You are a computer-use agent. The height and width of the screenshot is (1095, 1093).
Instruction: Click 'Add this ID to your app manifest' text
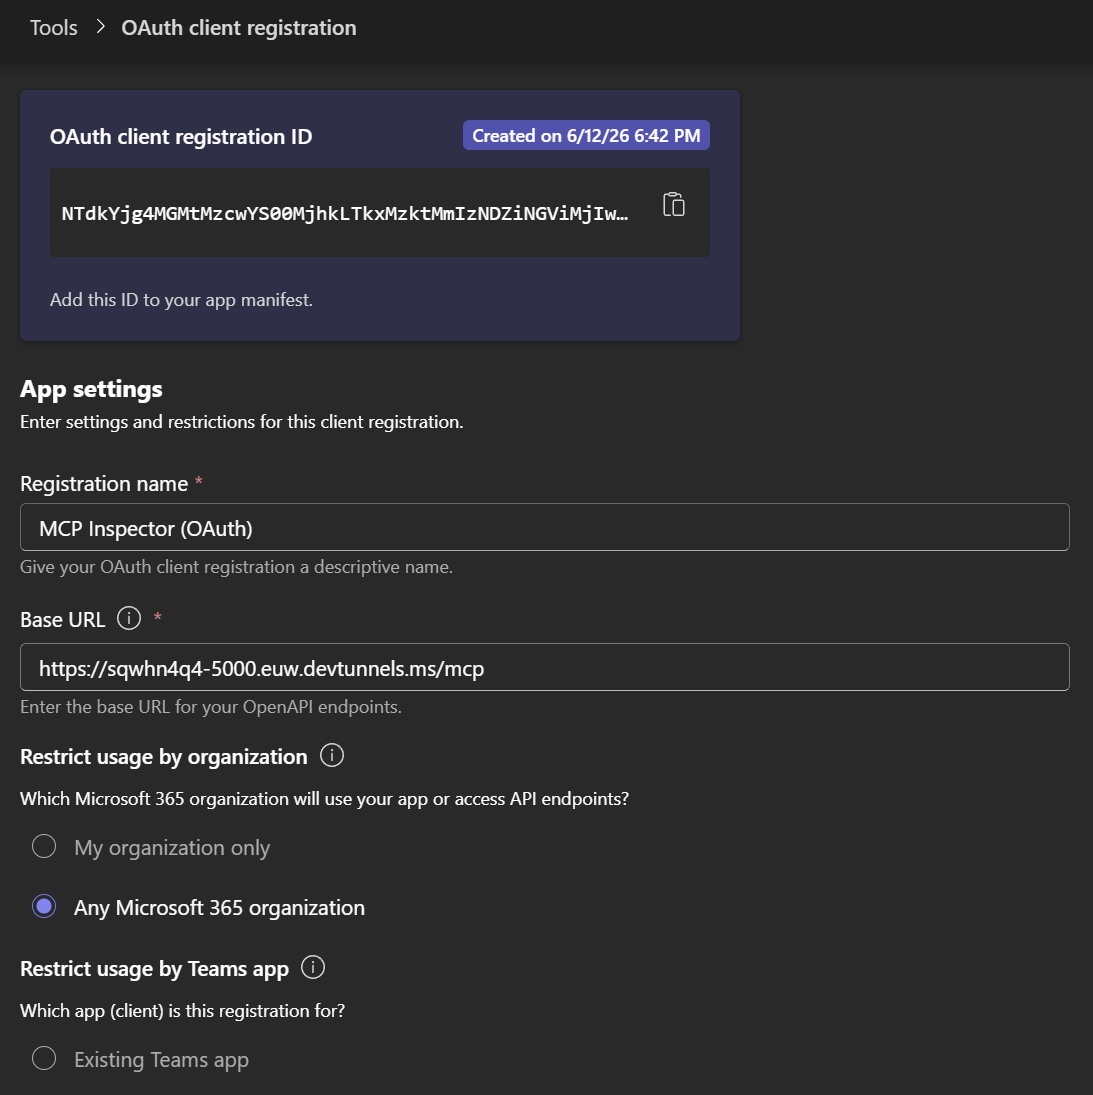point(182,300)
